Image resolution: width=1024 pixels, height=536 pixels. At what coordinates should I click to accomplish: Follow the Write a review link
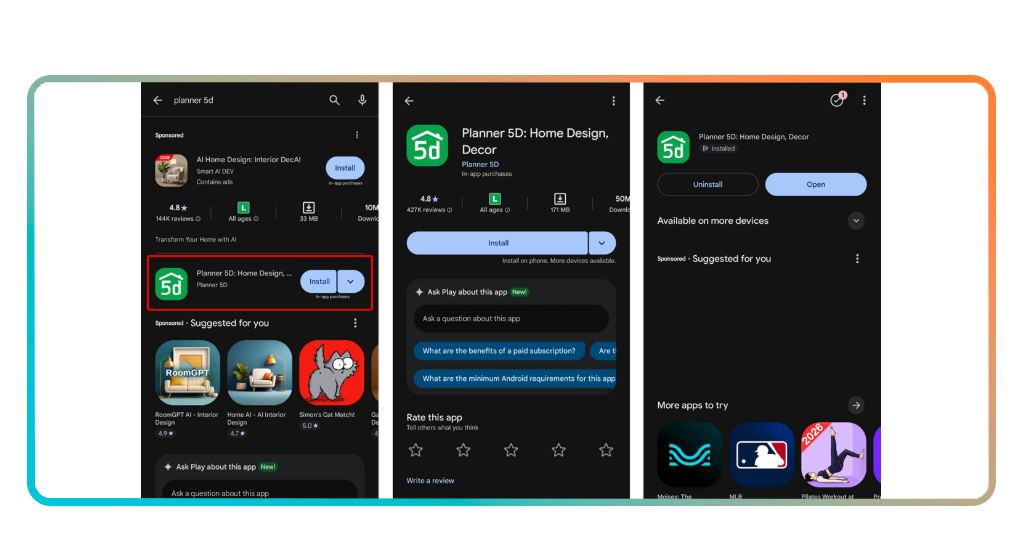[430, 481]
